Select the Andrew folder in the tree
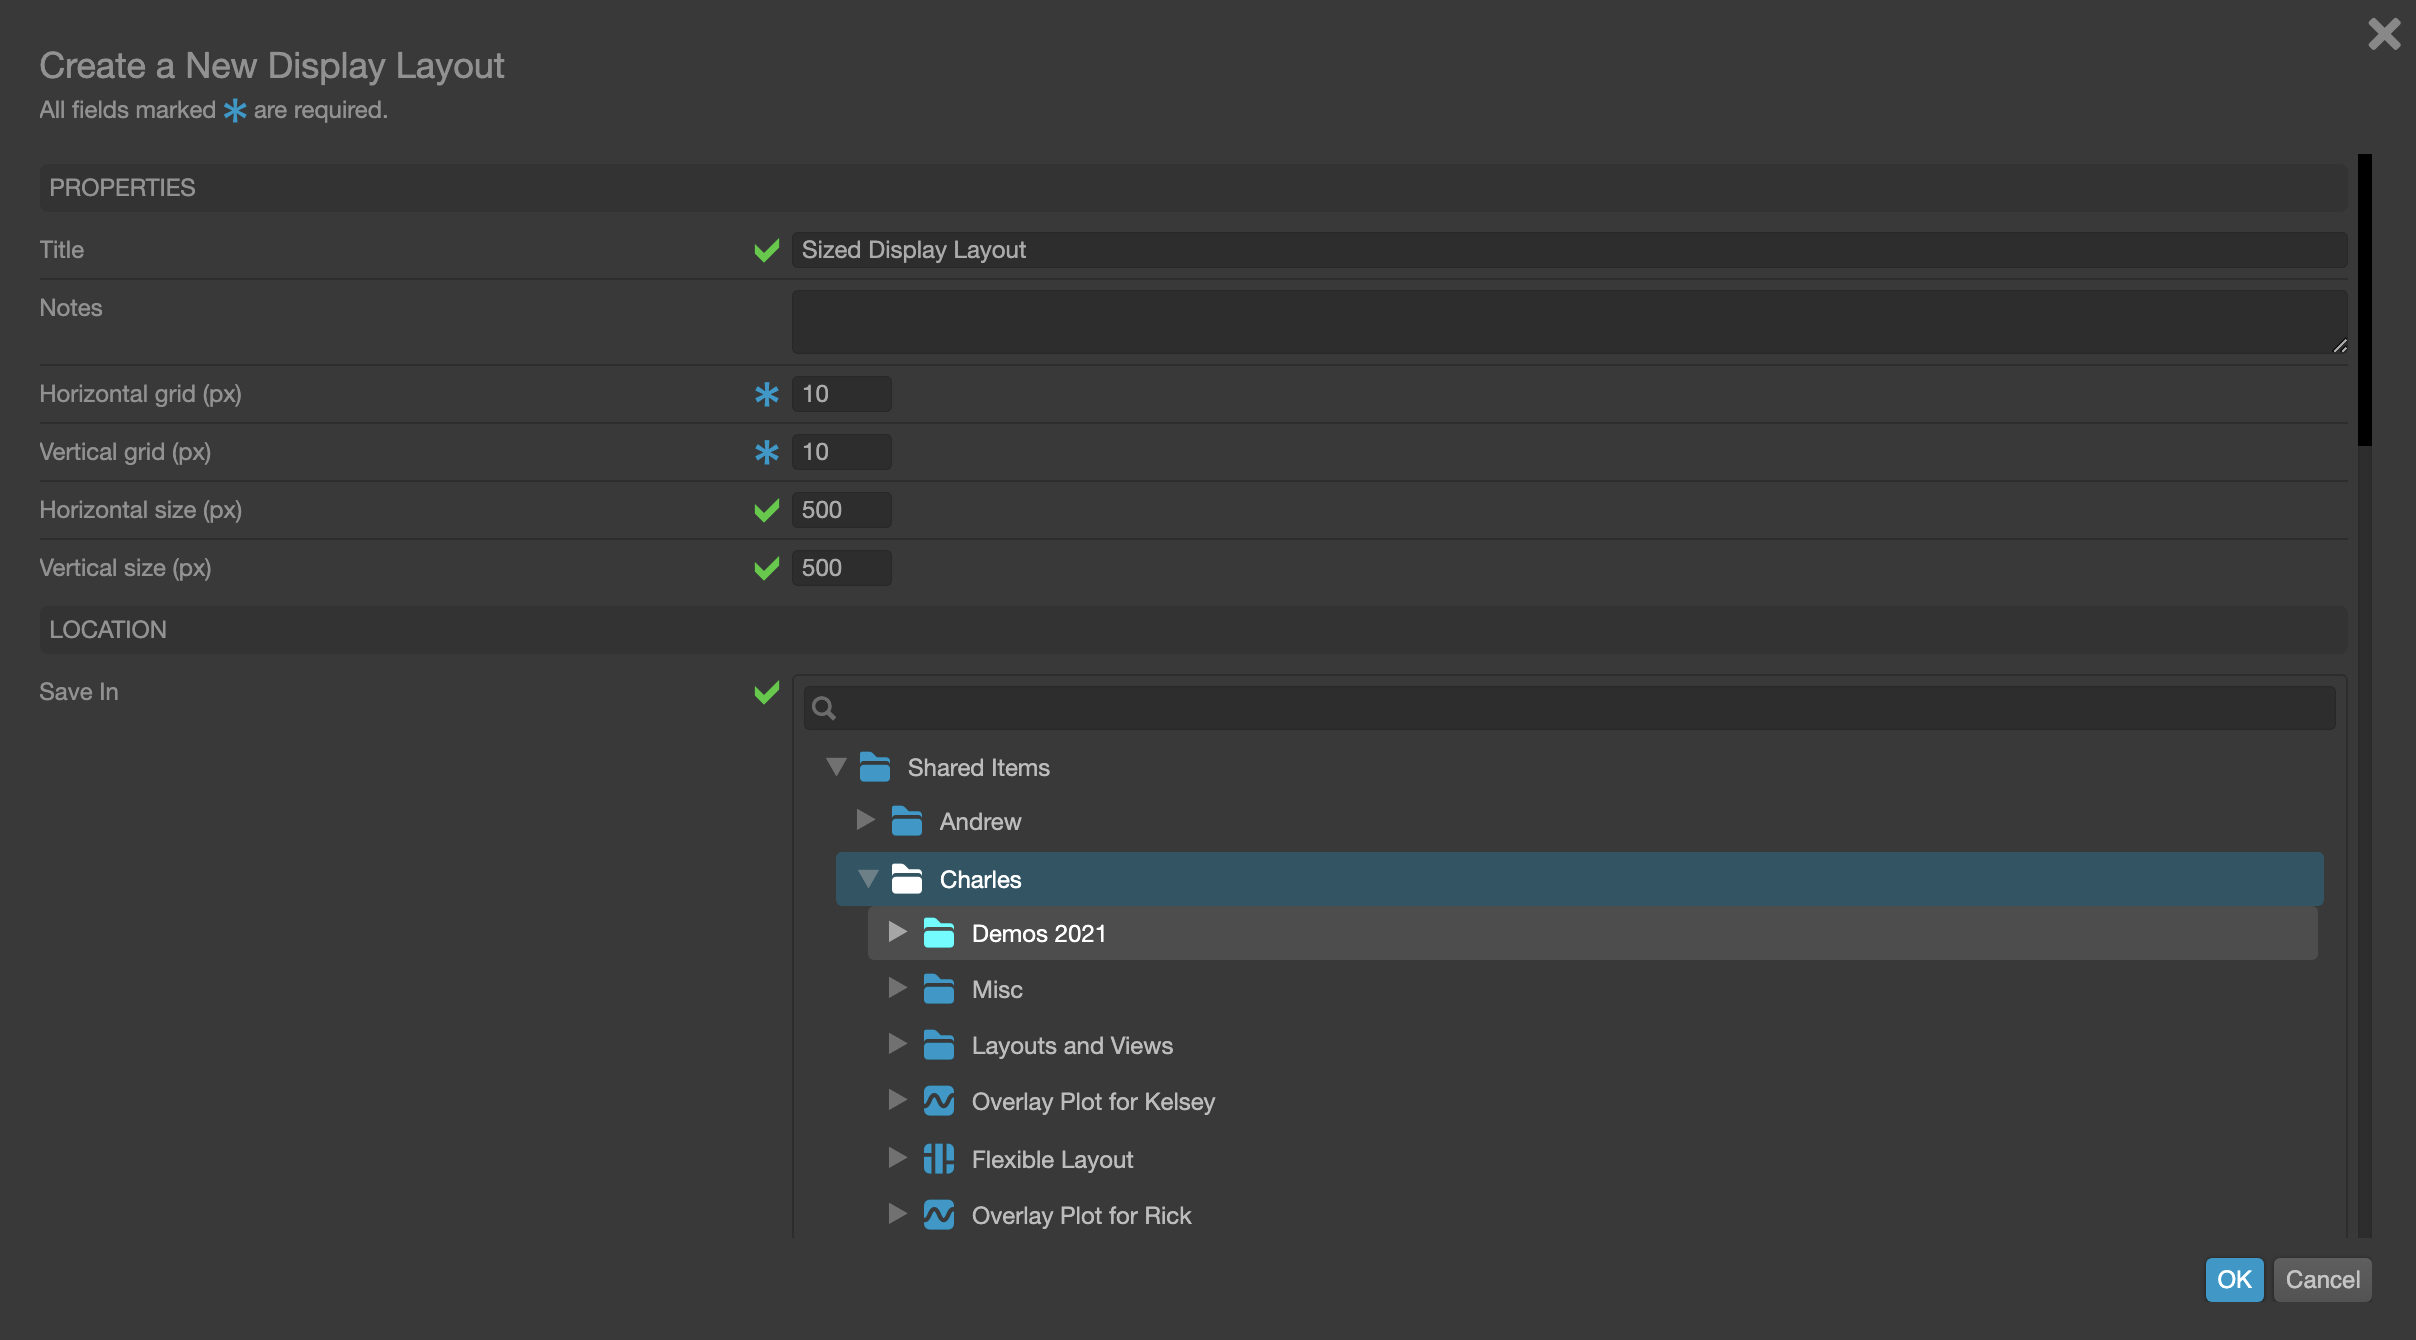The height and width of the screenshot is (1340, 2416). [980, 821]
